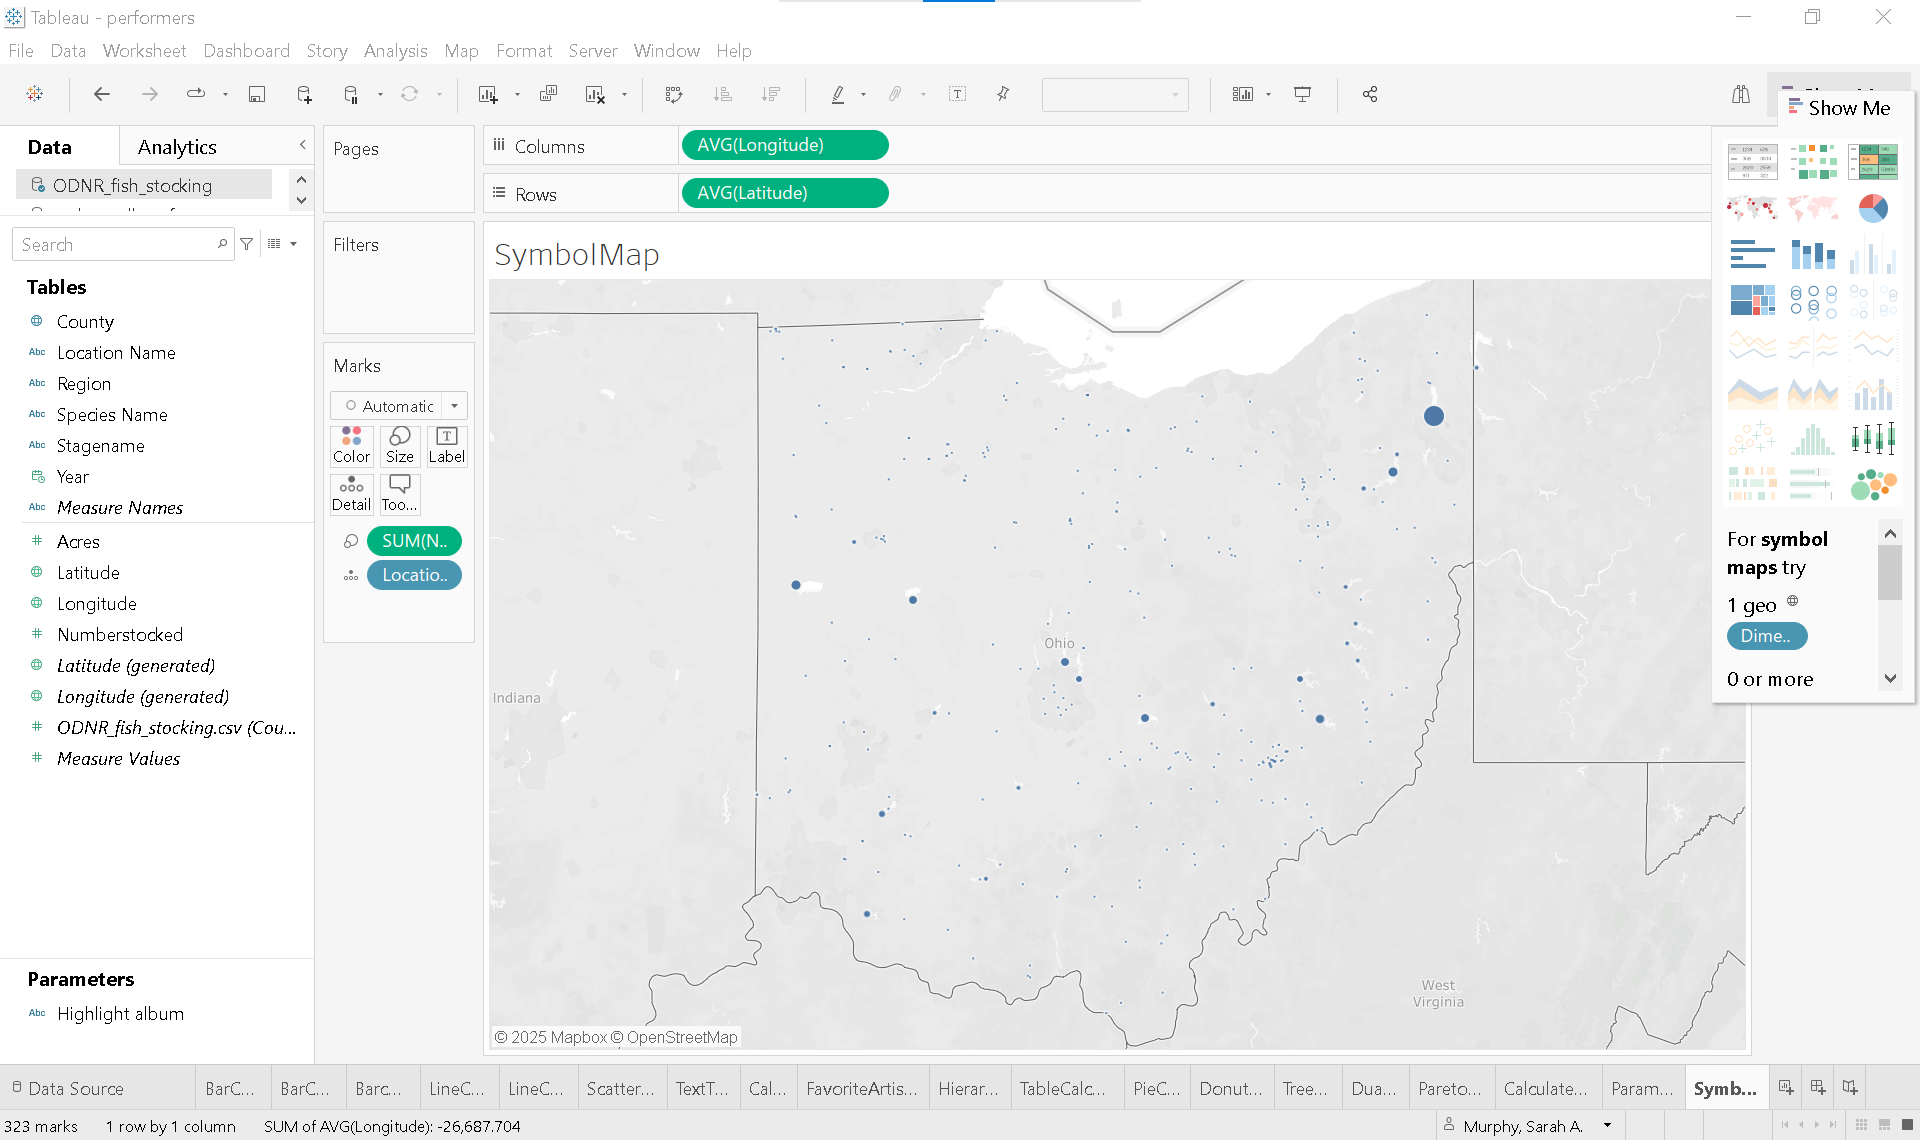Switch to the Analytics tab

(x=177, y=147)
